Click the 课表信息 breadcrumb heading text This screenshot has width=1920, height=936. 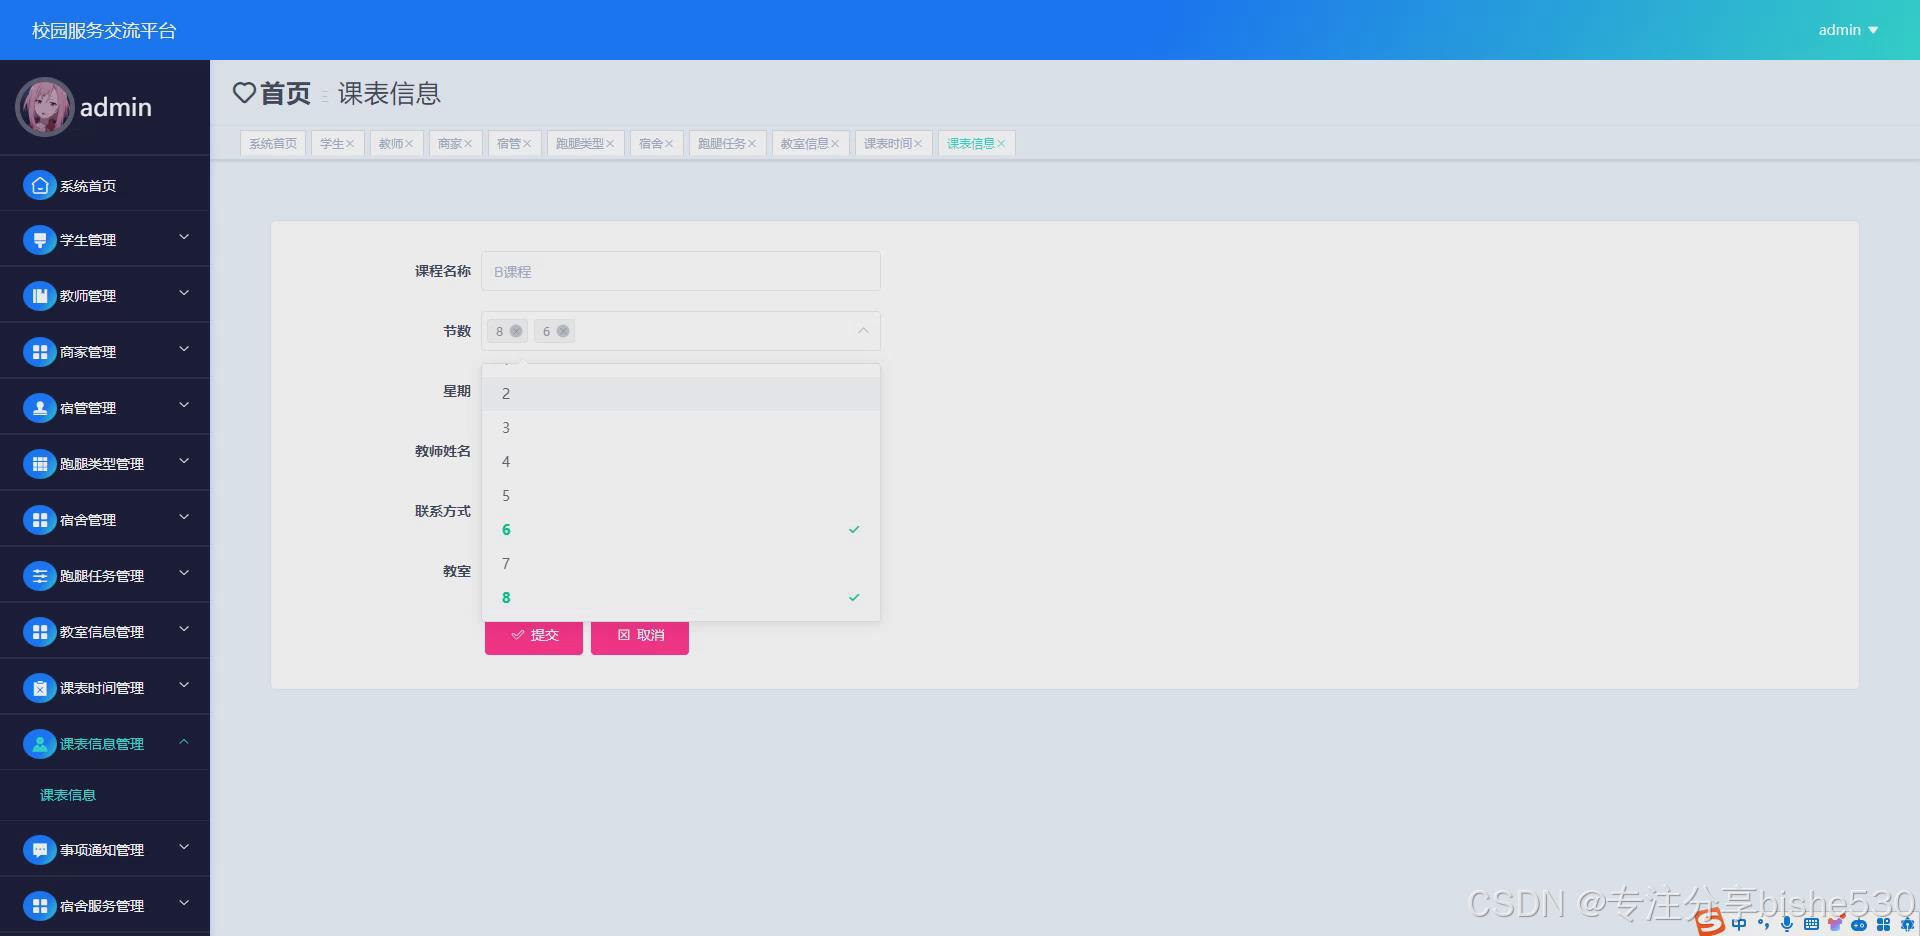point(389,93)
